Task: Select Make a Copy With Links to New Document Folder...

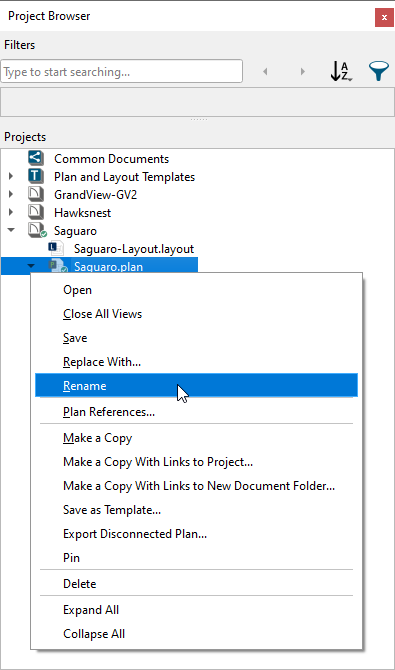Action: point(196,486)
